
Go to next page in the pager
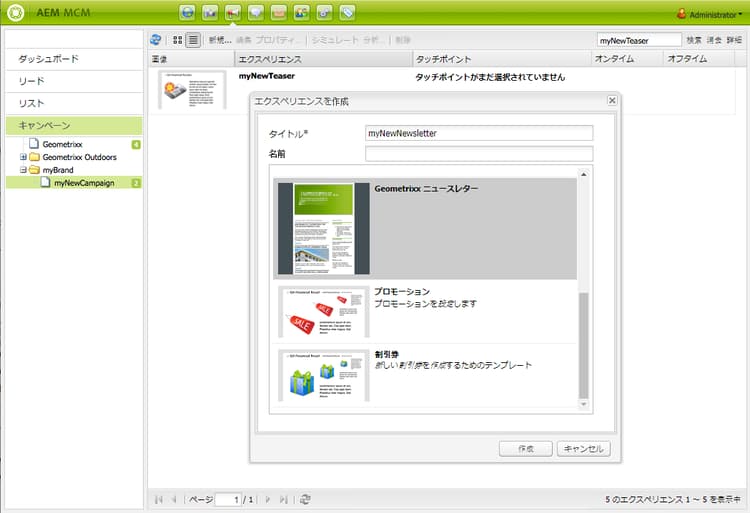[x=267, y=500]
